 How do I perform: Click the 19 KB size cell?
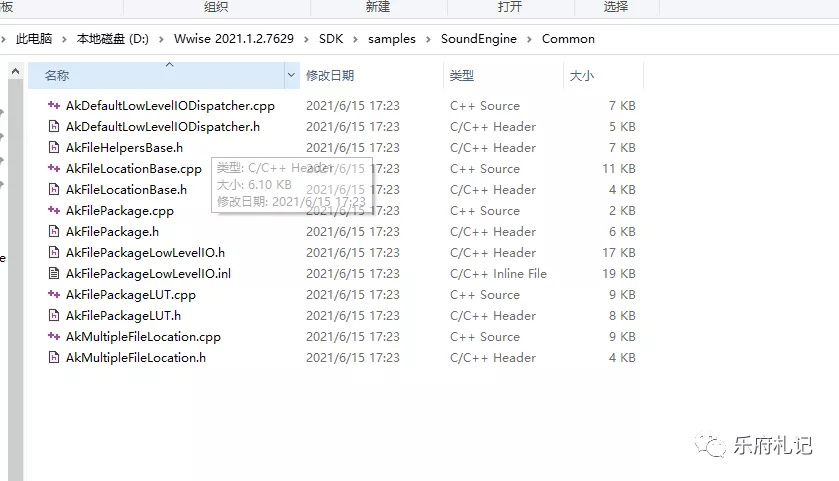pyautogui.click(x=619, y=274)
